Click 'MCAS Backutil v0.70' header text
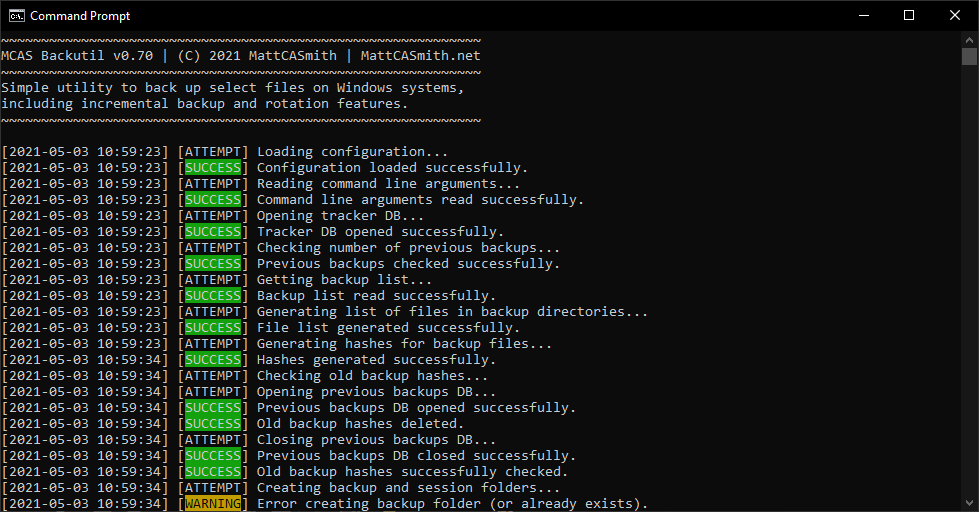 tap(77, 56)
